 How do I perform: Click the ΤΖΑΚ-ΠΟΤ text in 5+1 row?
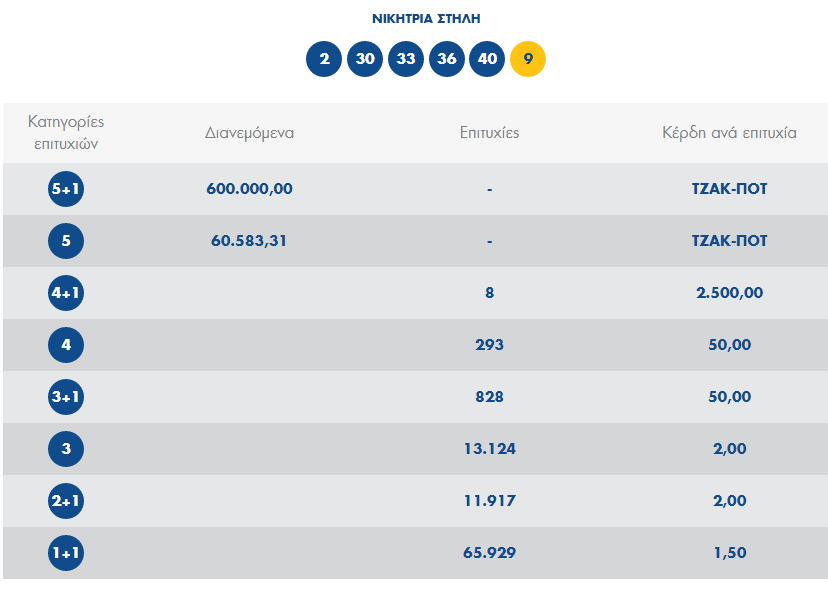coord(729,188)
